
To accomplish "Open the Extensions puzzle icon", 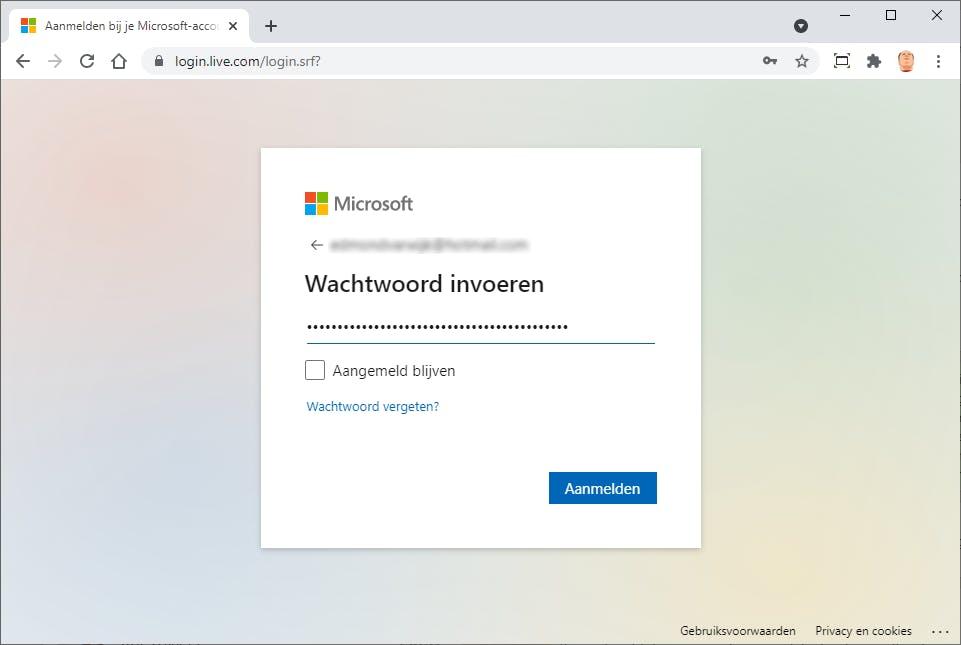I will tap(874, 61).
